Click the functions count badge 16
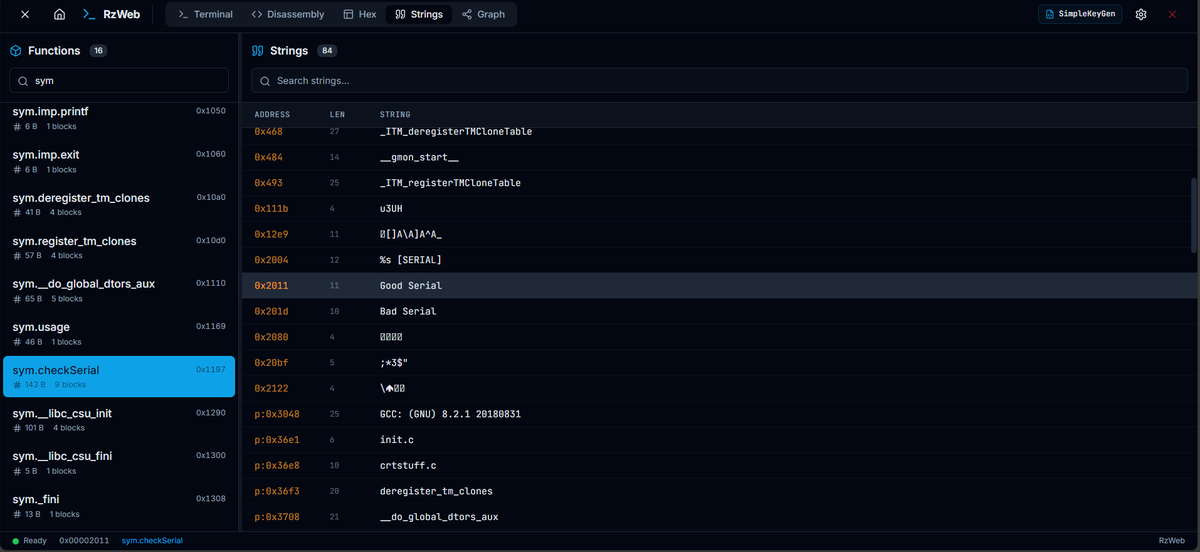The width and height of the screenshot is (1200, 552). [x=98, y=51]
